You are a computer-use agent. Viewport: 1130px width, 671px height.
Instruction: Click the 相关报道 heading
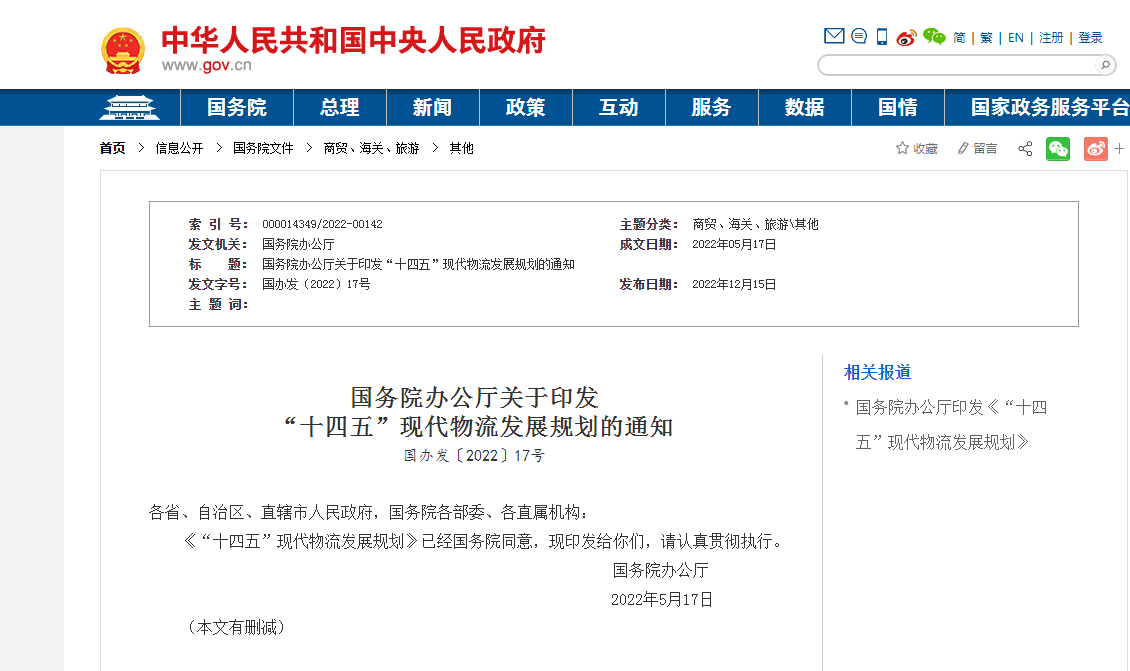(877, 373)
